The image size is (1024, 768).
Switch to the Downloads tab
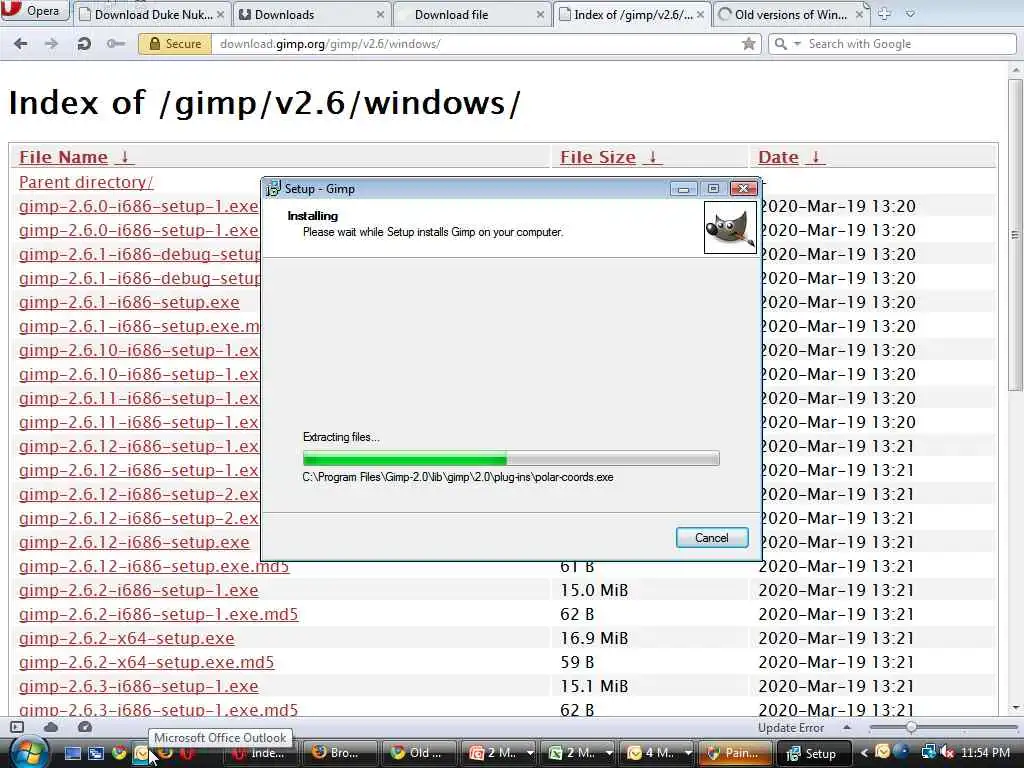[x=310, y=14]
